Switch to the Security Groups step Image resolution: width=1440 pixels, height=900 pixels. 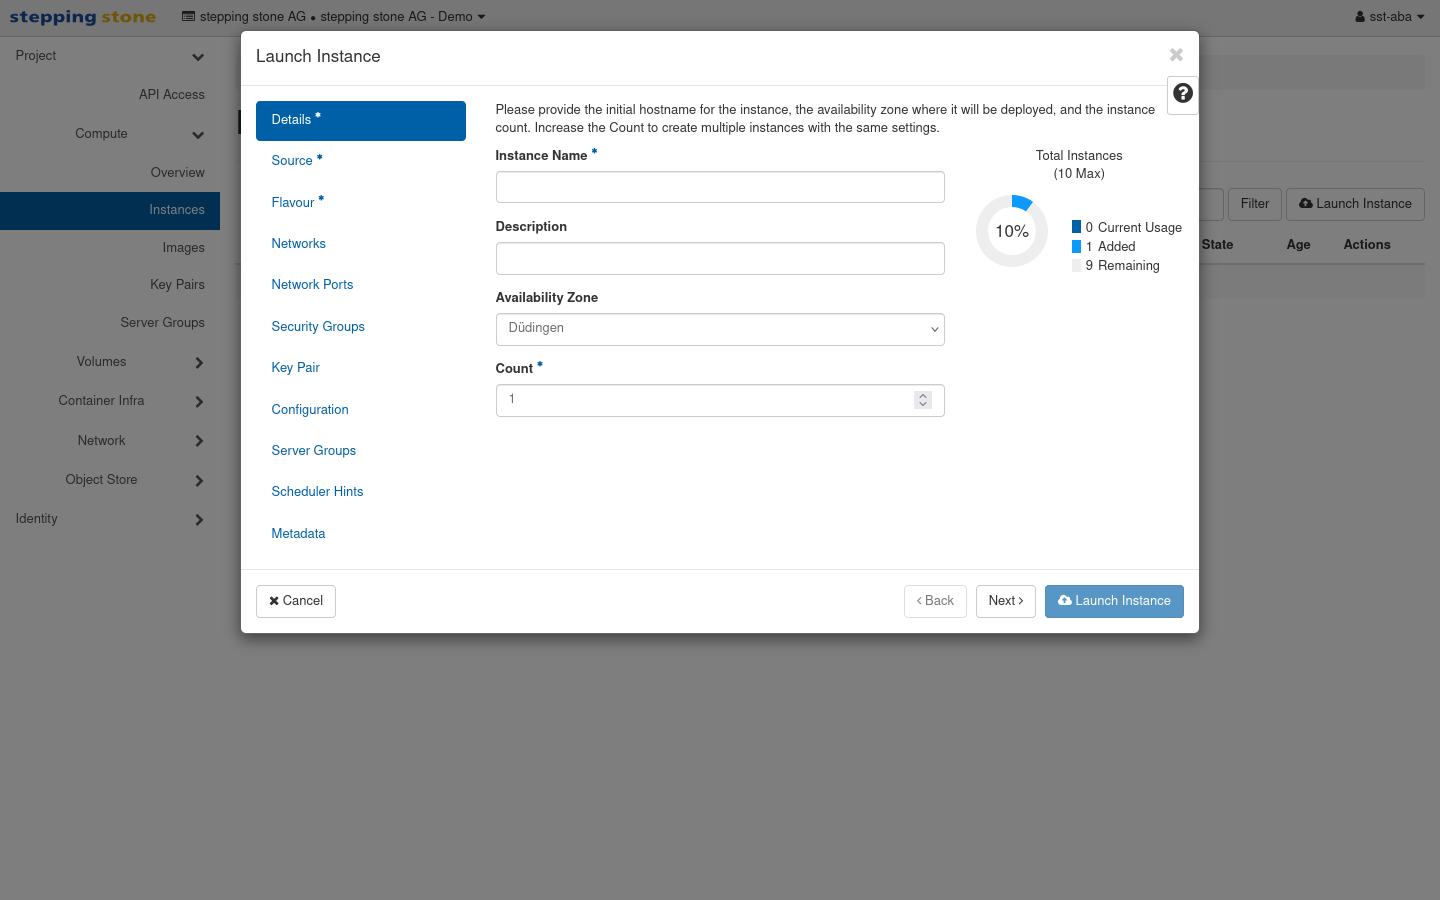pyautogui.click(x=318, y=327)
